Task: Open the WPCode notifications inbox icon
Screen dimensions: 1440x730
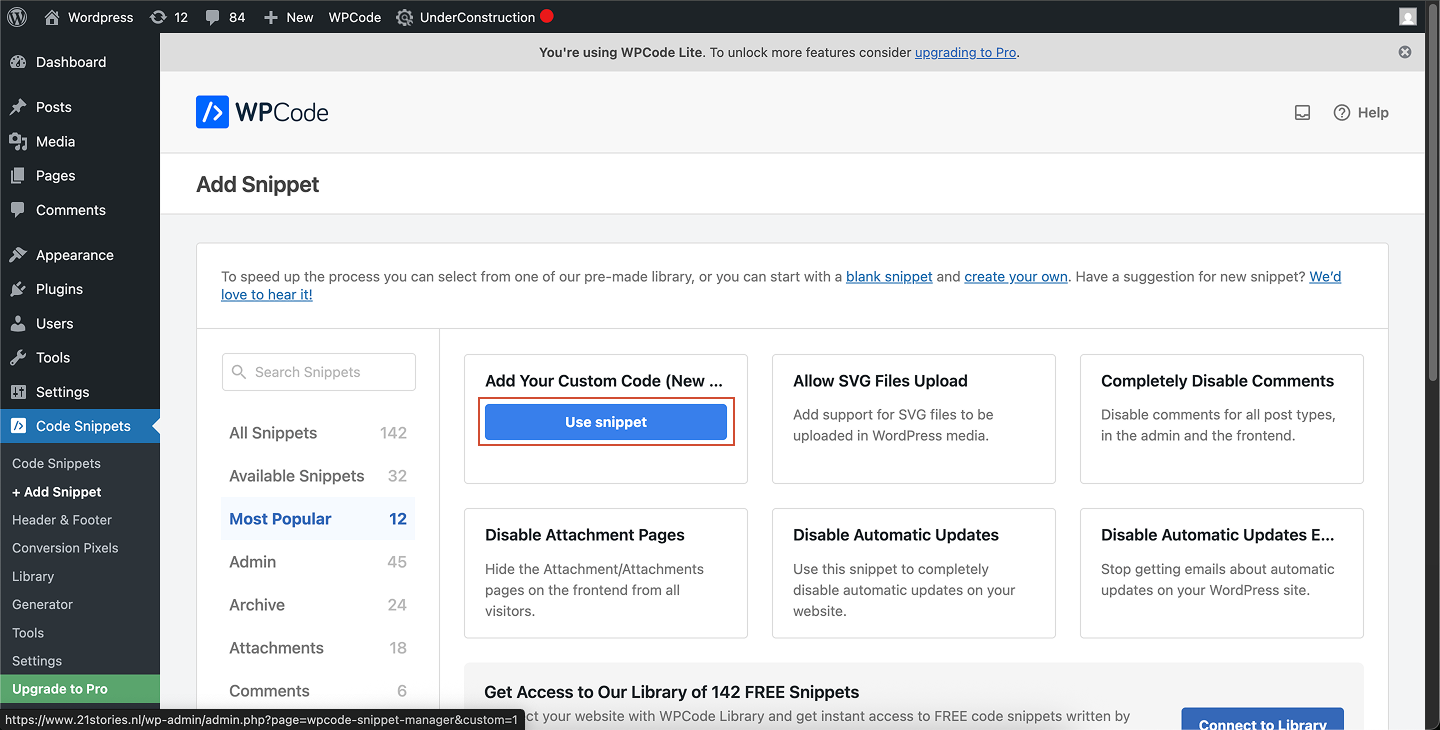Action: click(x=1302, y=112)
